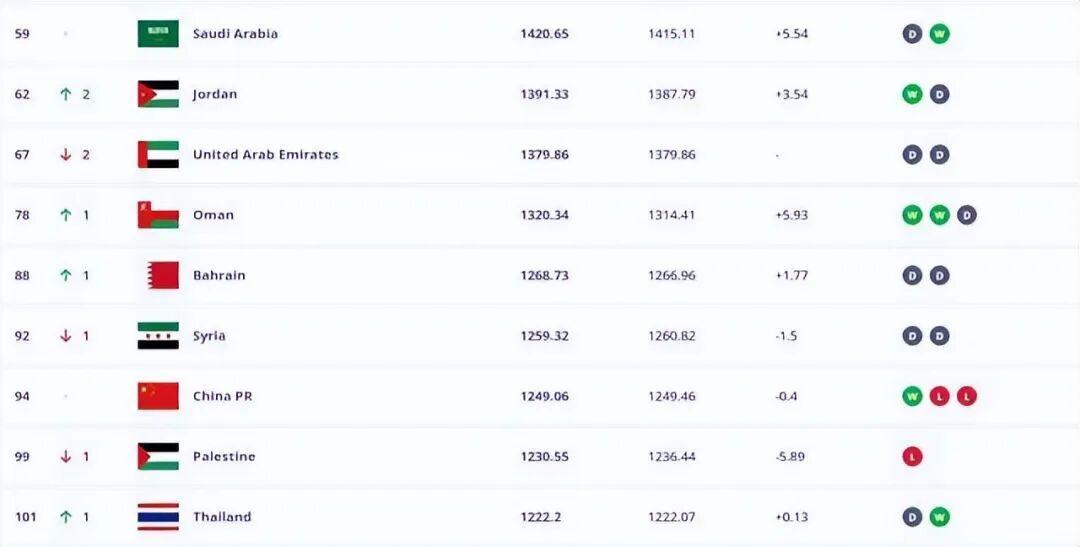This screenshot has height=547, width=1080.
Task: Click the Syria flag icon
Action: click(x=158, y=336)
